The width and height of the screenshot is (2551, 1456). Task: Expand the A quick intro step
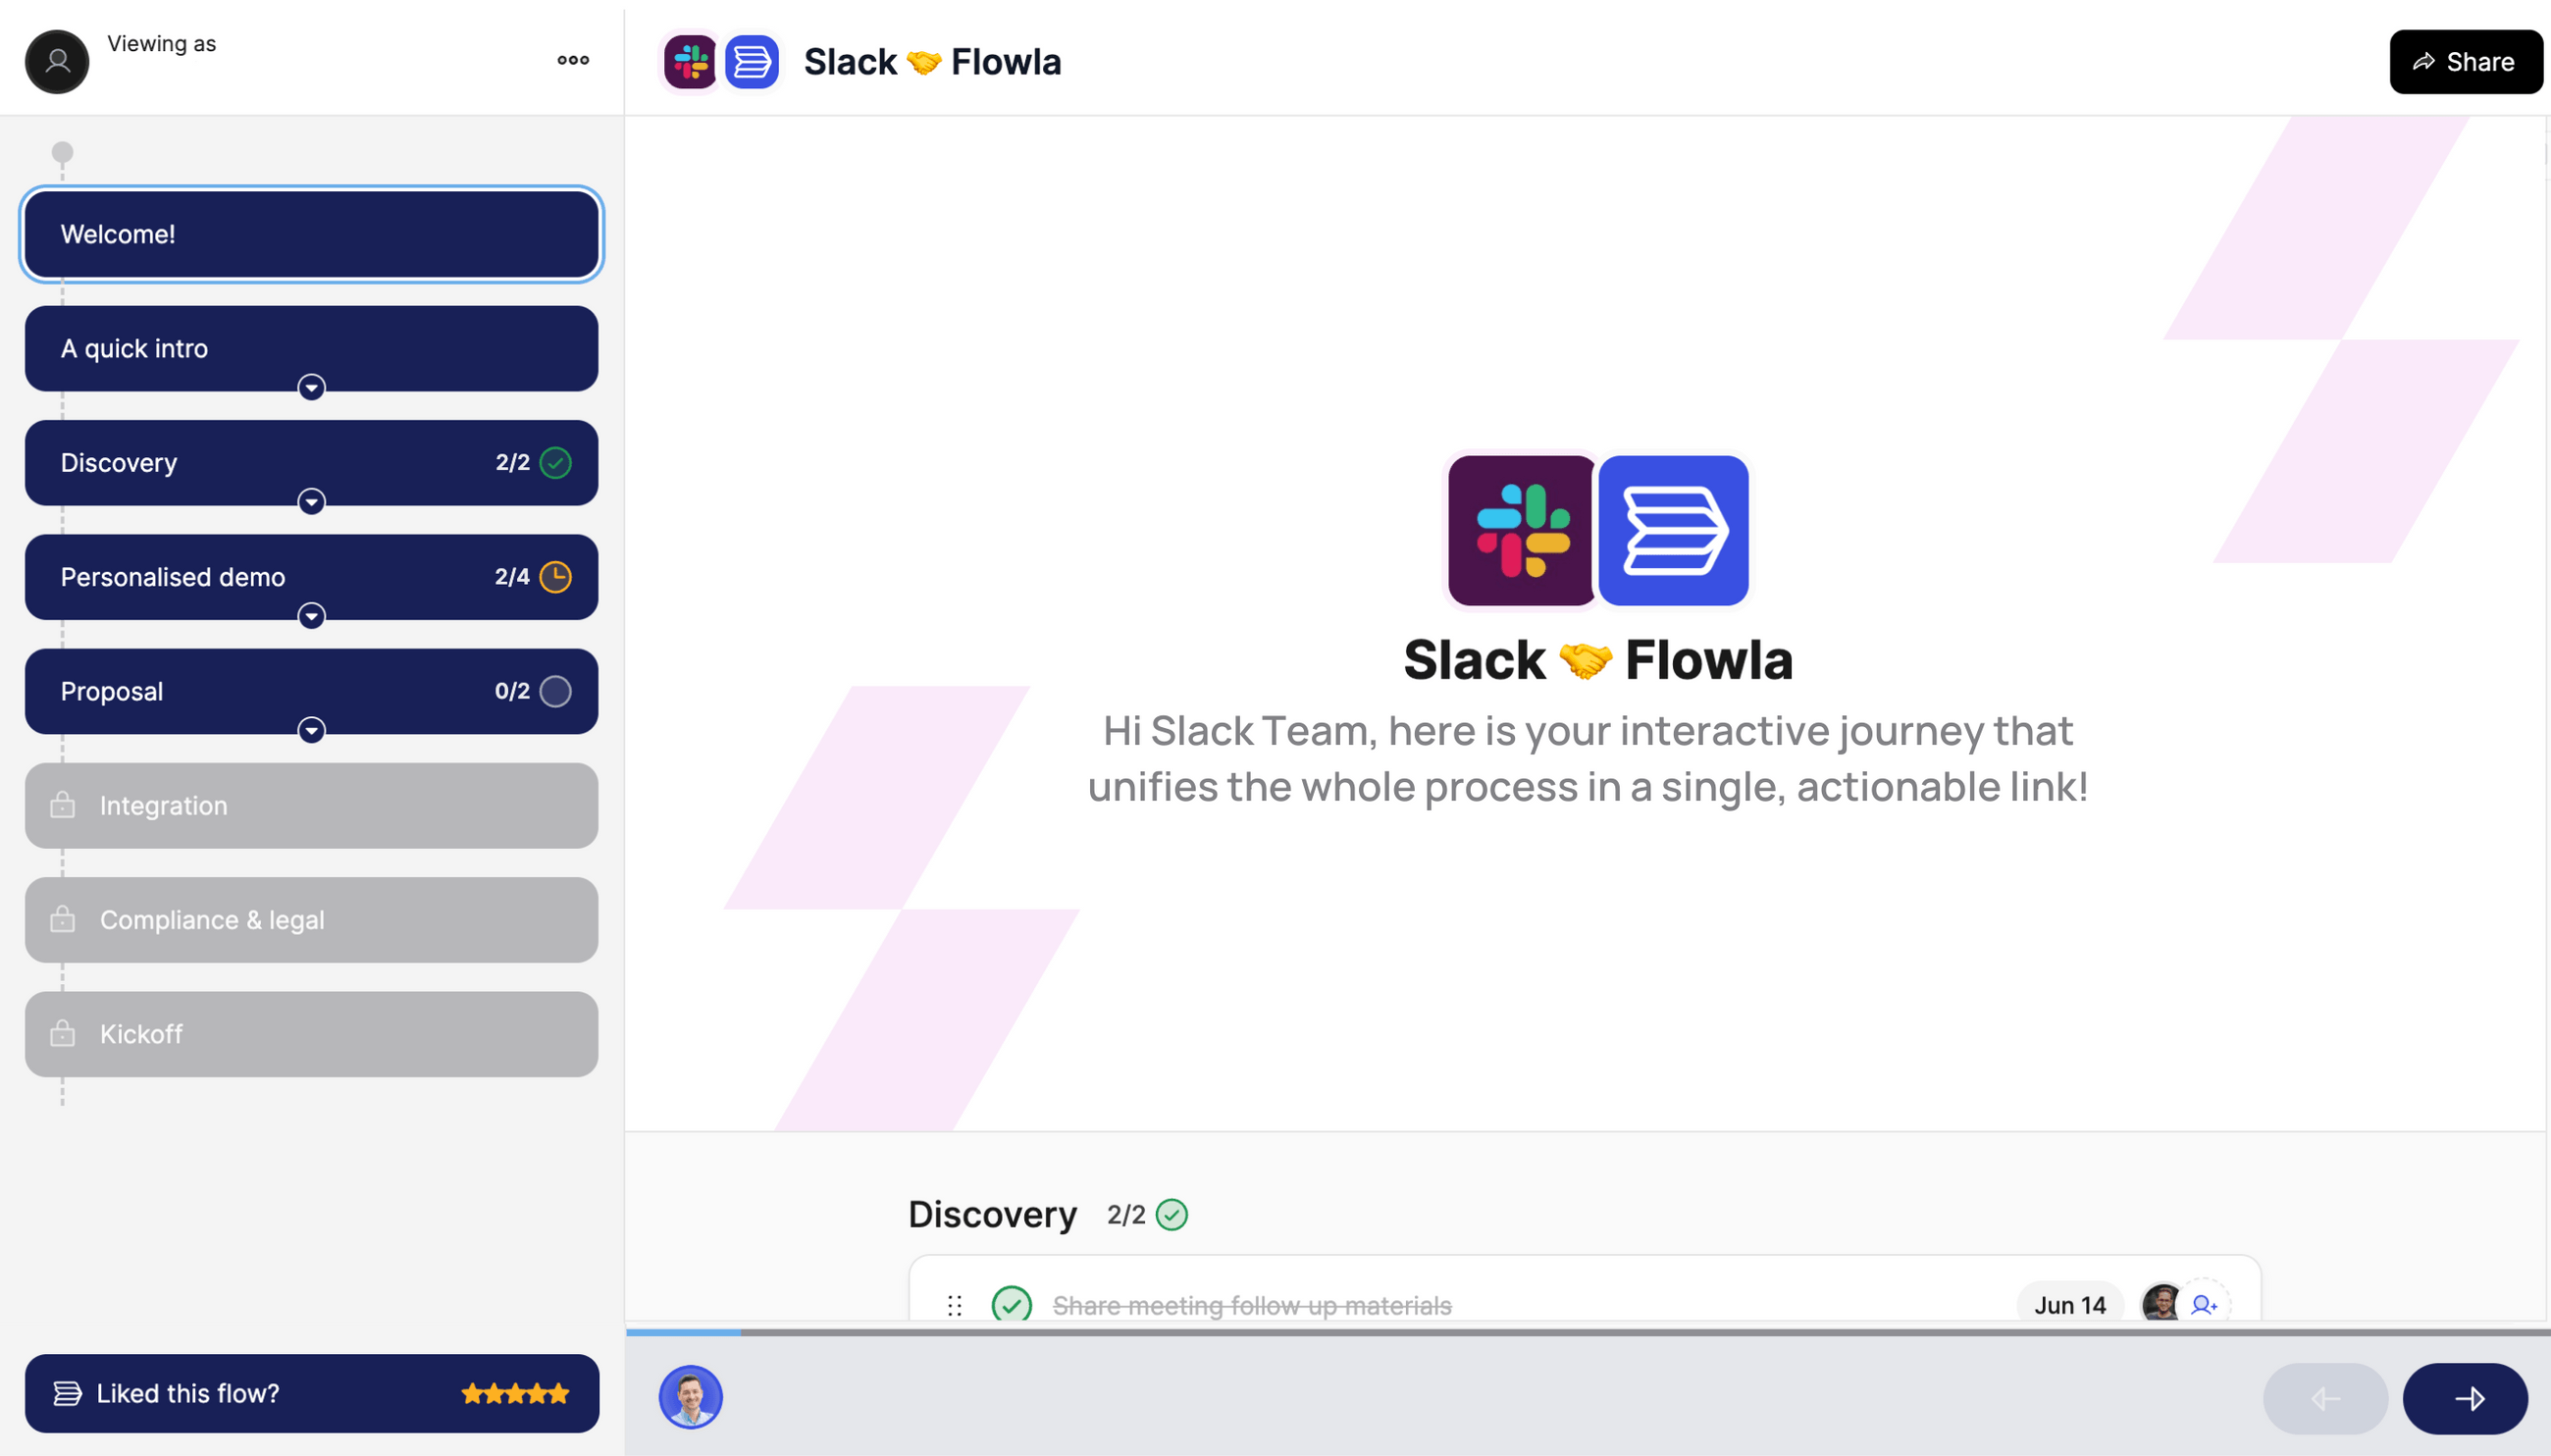point(311,387)
